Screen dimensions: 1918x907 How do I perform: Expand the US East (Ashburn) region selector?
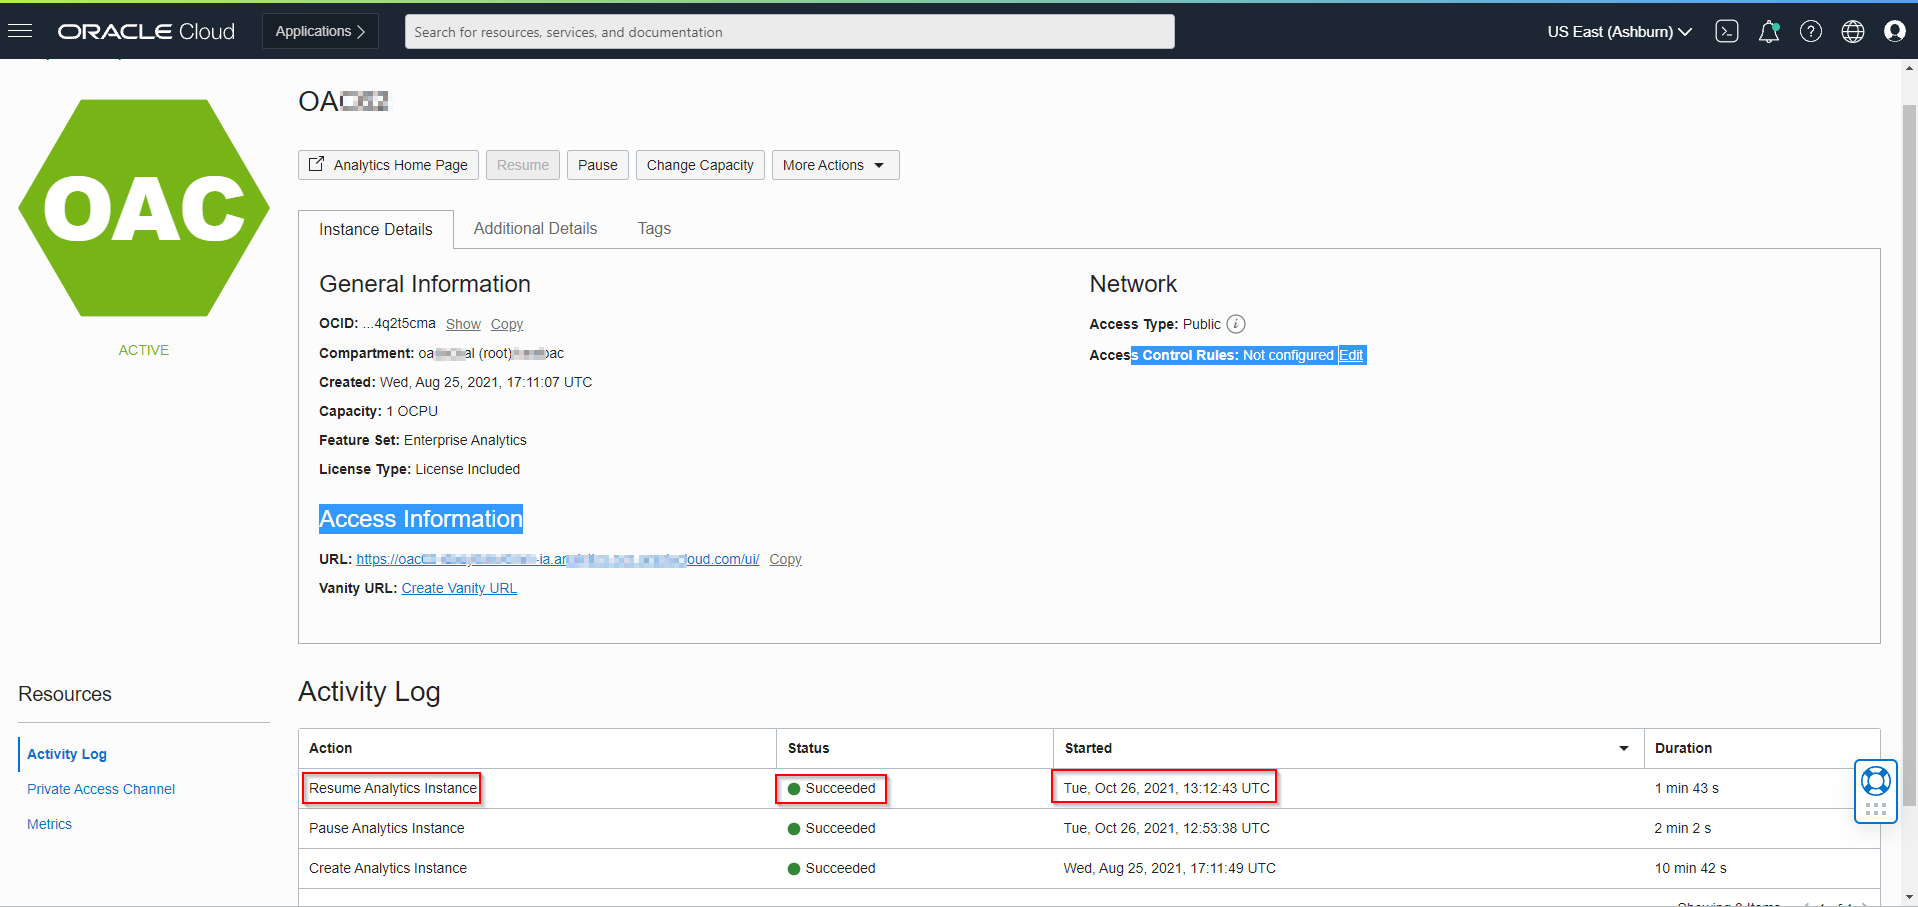(x=1620, y=32)
